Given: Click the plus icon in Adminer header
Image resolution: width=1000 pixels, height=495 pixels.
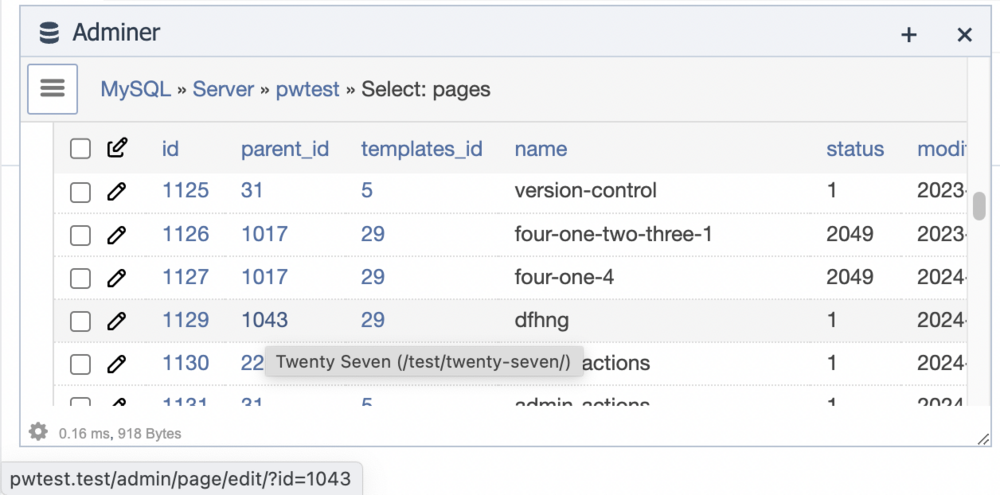Looking at the screenshot, I should tap(909, 35).
